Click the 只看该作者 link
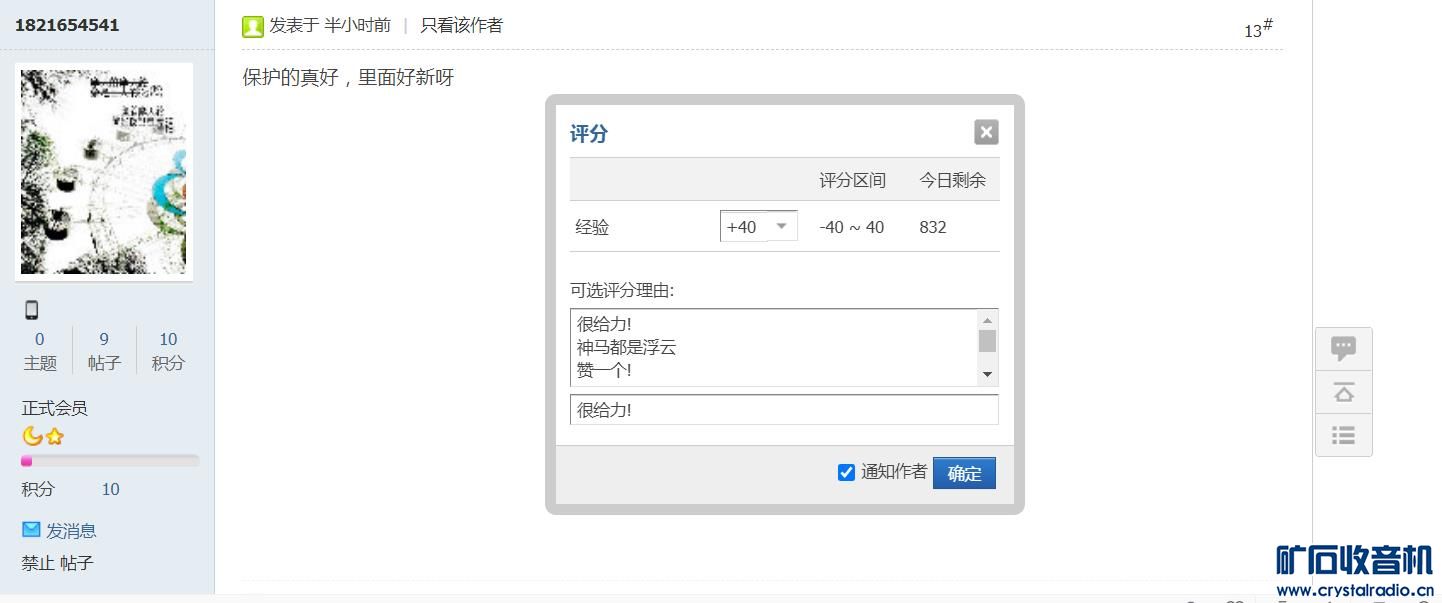The width and height of the screenshot is (1442, 603). 461,25
